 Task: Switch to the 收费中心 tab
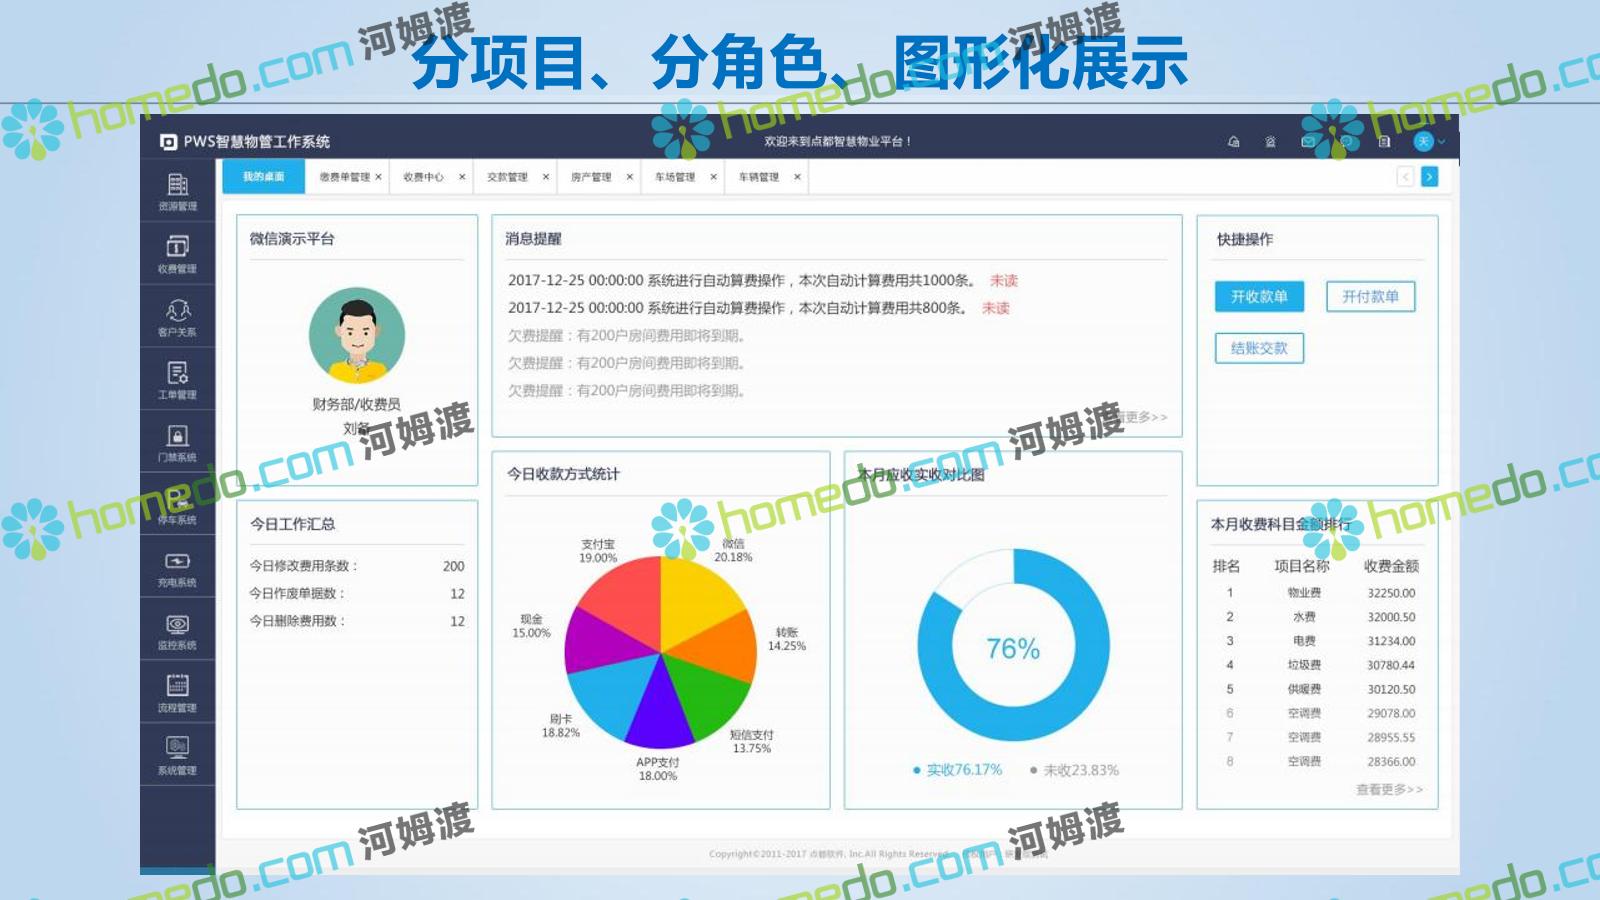tap(423, 177)
